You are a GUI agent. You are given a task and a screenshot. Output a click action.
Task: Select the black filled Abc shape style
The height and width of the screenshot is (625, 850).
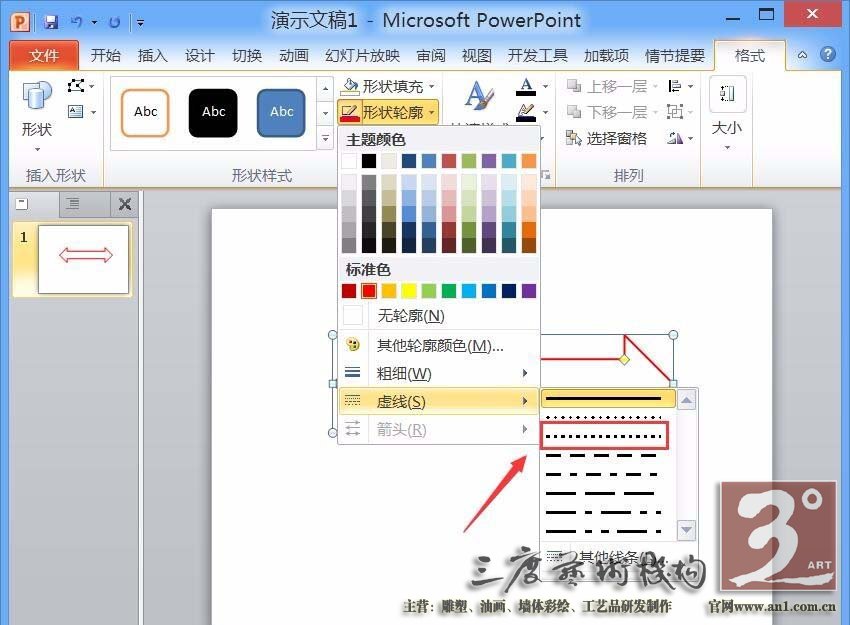[213, 113]
